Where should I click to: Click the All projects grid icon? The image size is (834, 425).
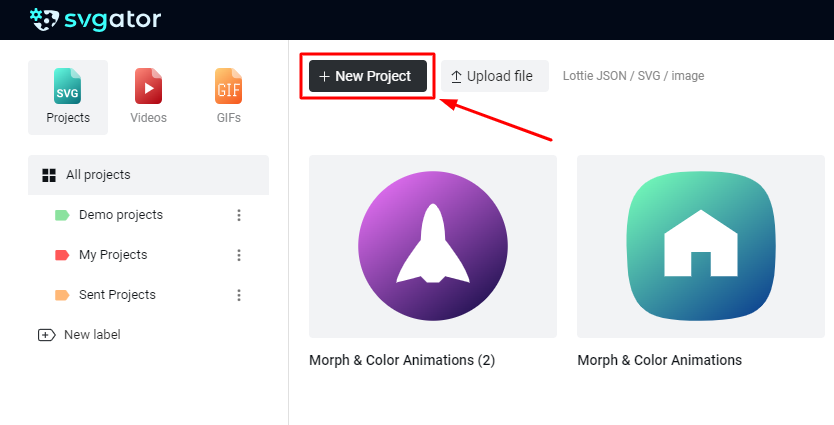tap(49, 176)
